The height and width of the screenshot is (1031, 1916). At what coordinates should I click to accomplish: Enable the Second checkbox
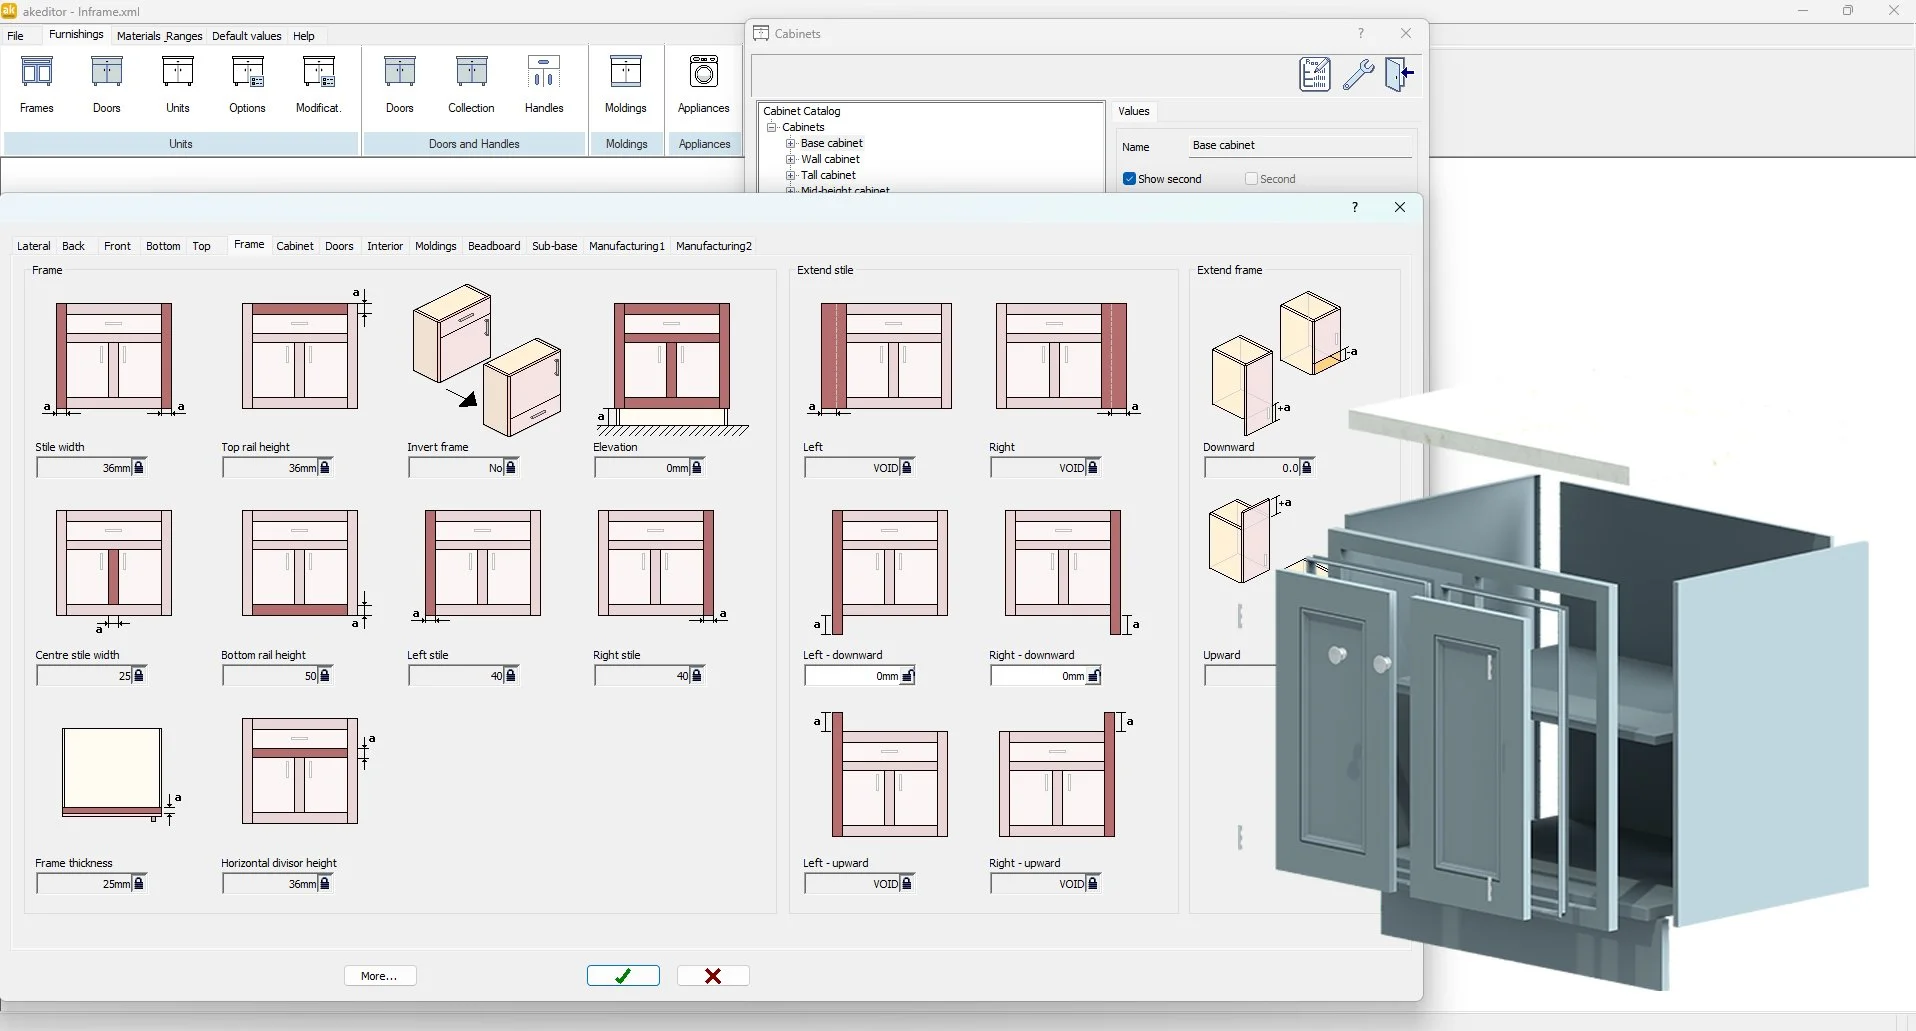tap(1251, 179)
